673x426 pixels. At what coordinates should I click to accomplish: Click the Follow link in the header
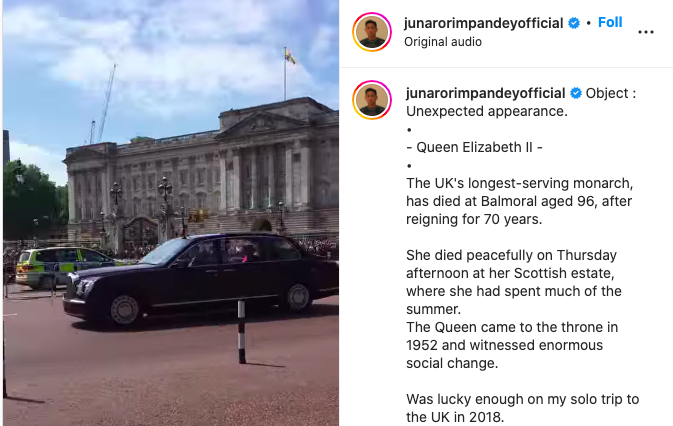coord(610,22)
